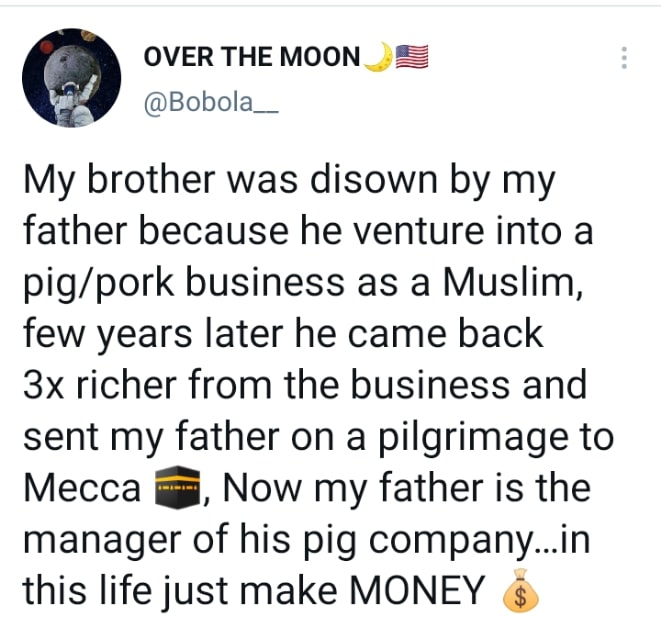661x622 pixels.
Task: Click the word manager in the tweet
Action: coord(100,542)
